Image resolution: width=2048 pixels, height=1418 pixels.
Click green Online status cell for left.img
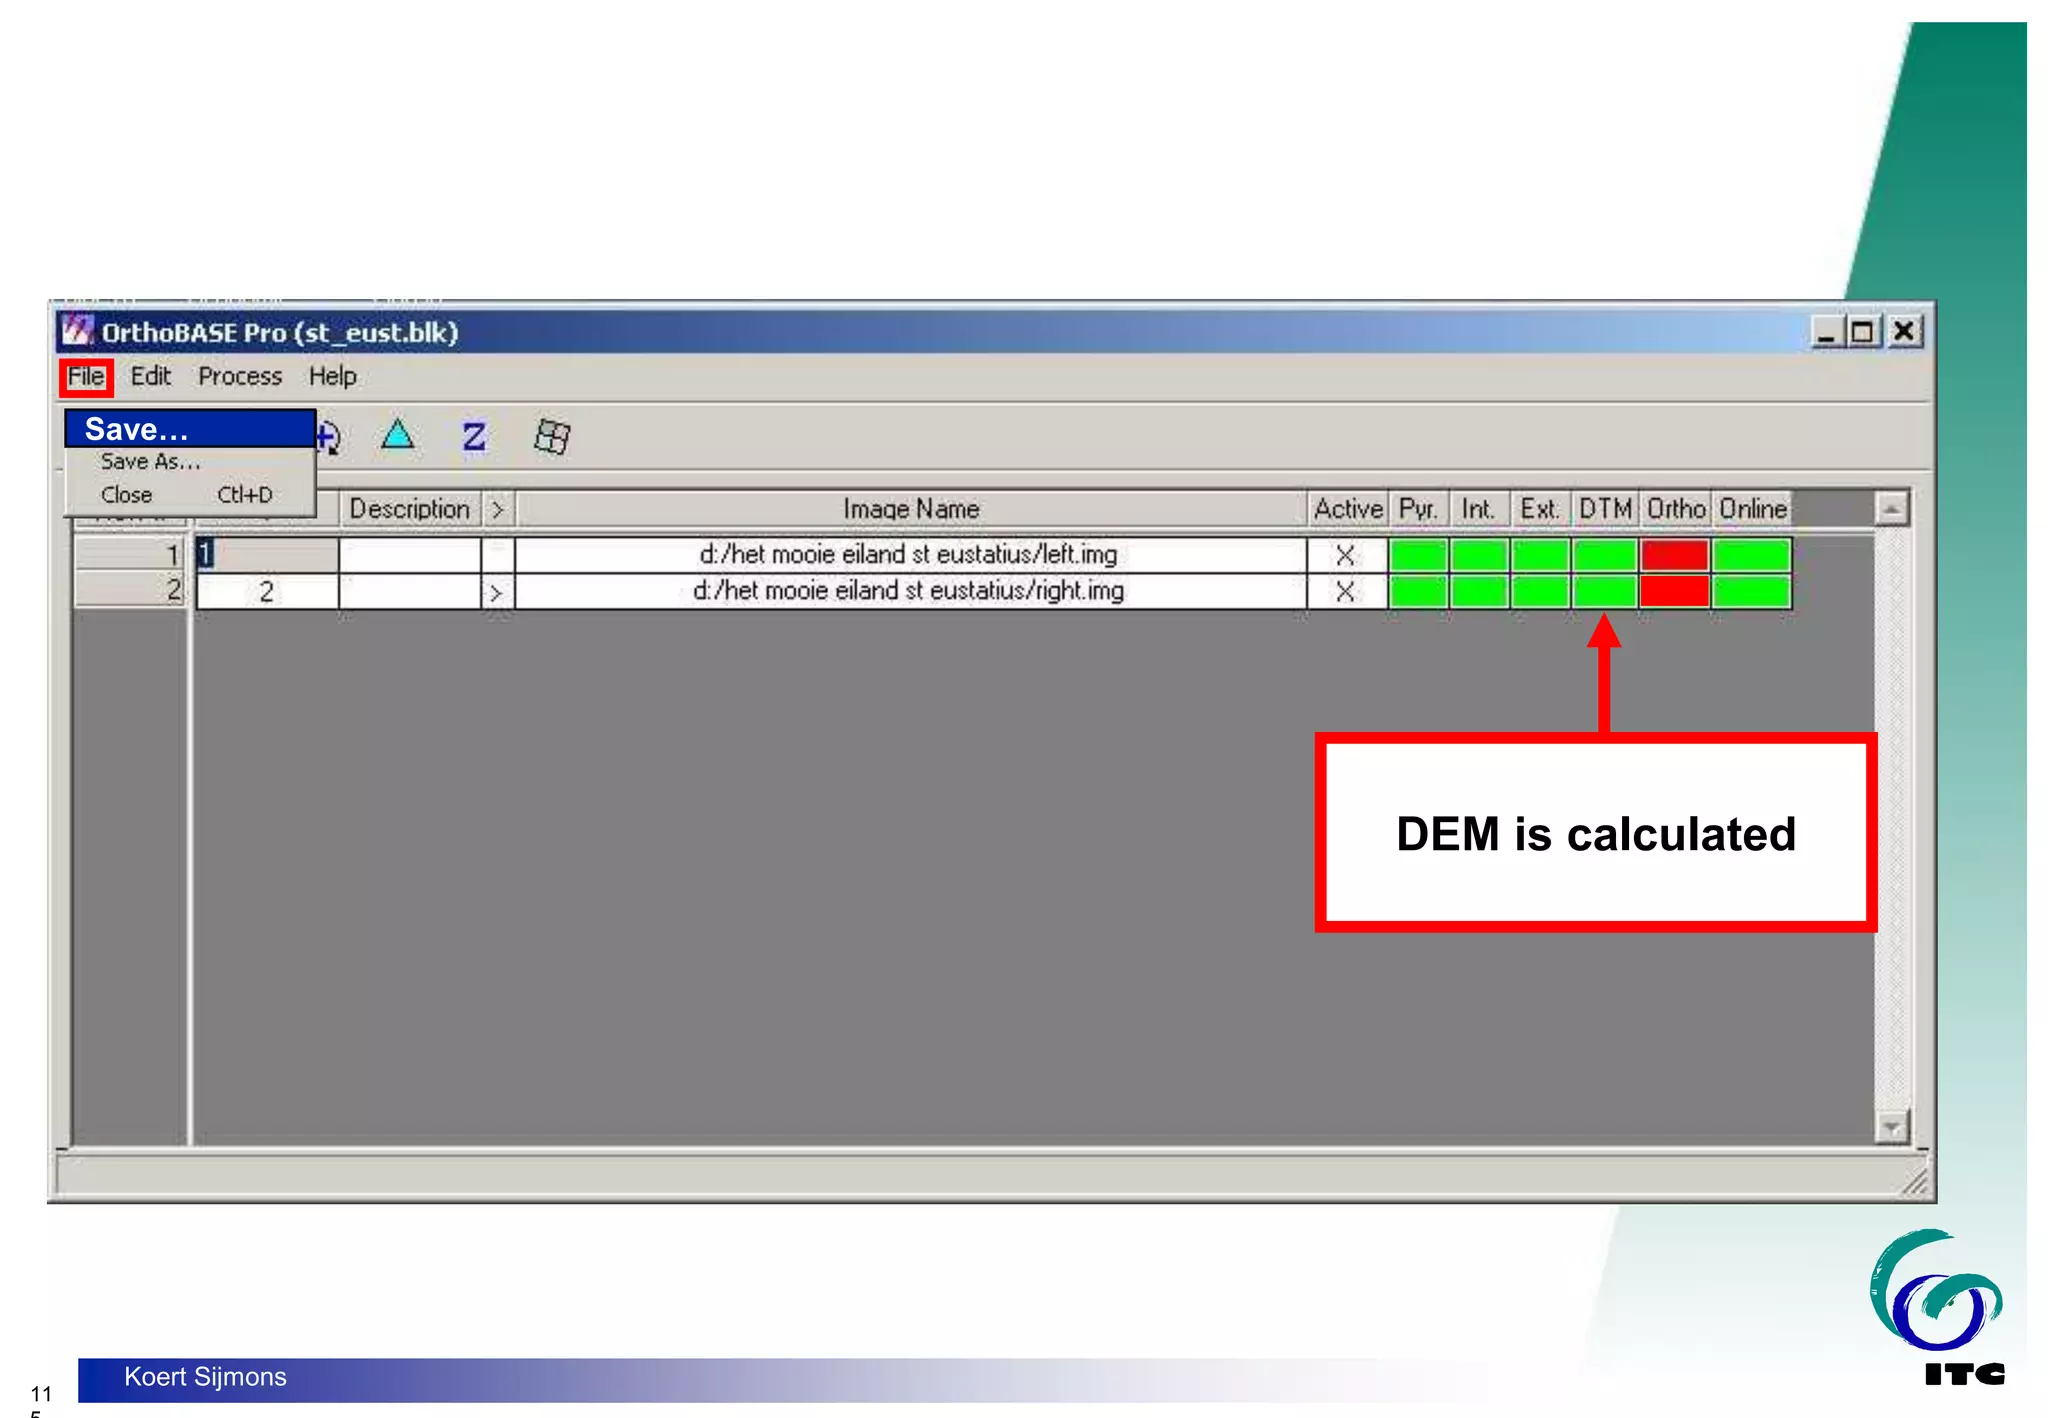pyautogui.click(x=1751, y=555)
